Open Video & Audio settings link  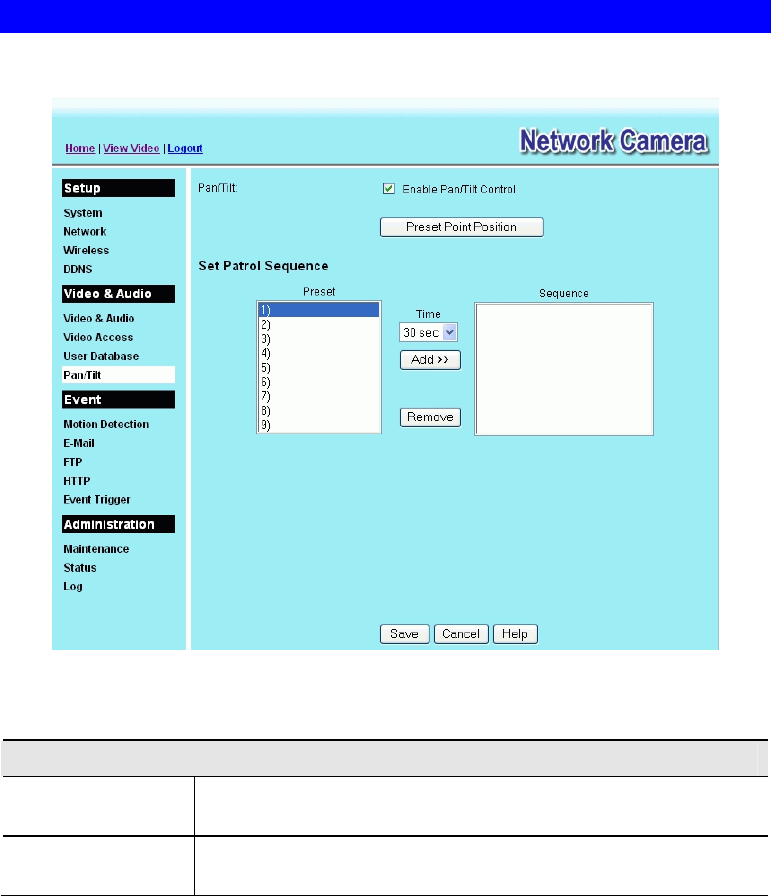point(99,318)
